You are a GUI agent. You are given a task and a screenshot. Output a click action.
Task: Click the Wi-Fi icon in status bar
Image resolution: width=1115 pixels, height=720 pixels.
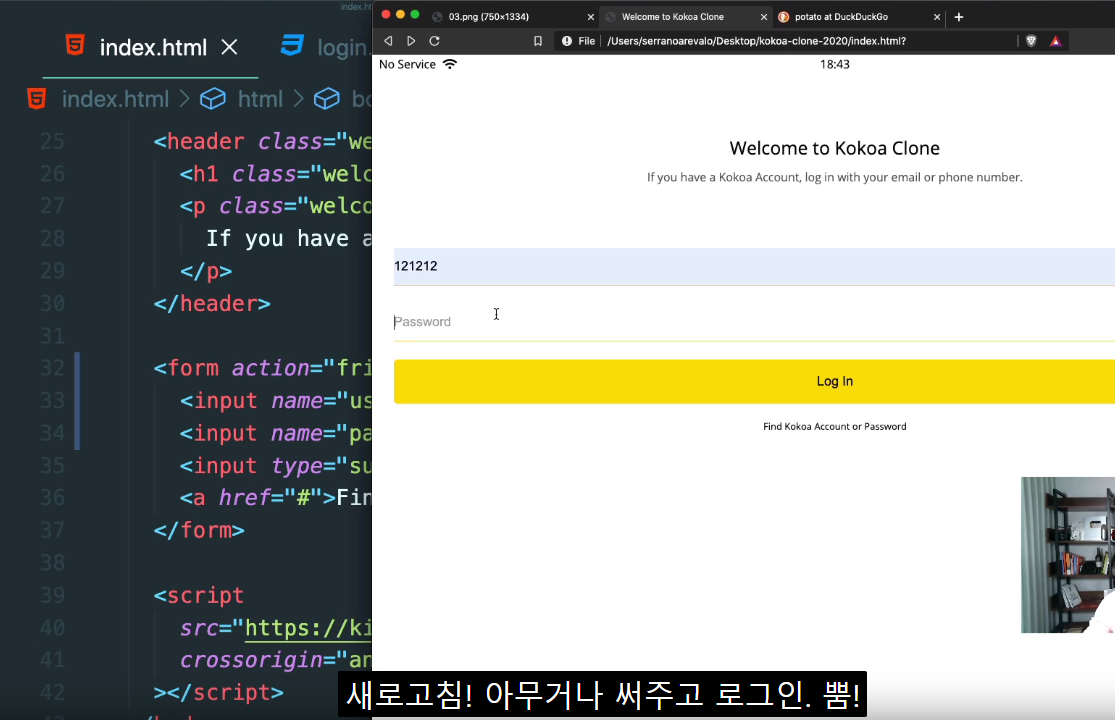click(449, 64)
